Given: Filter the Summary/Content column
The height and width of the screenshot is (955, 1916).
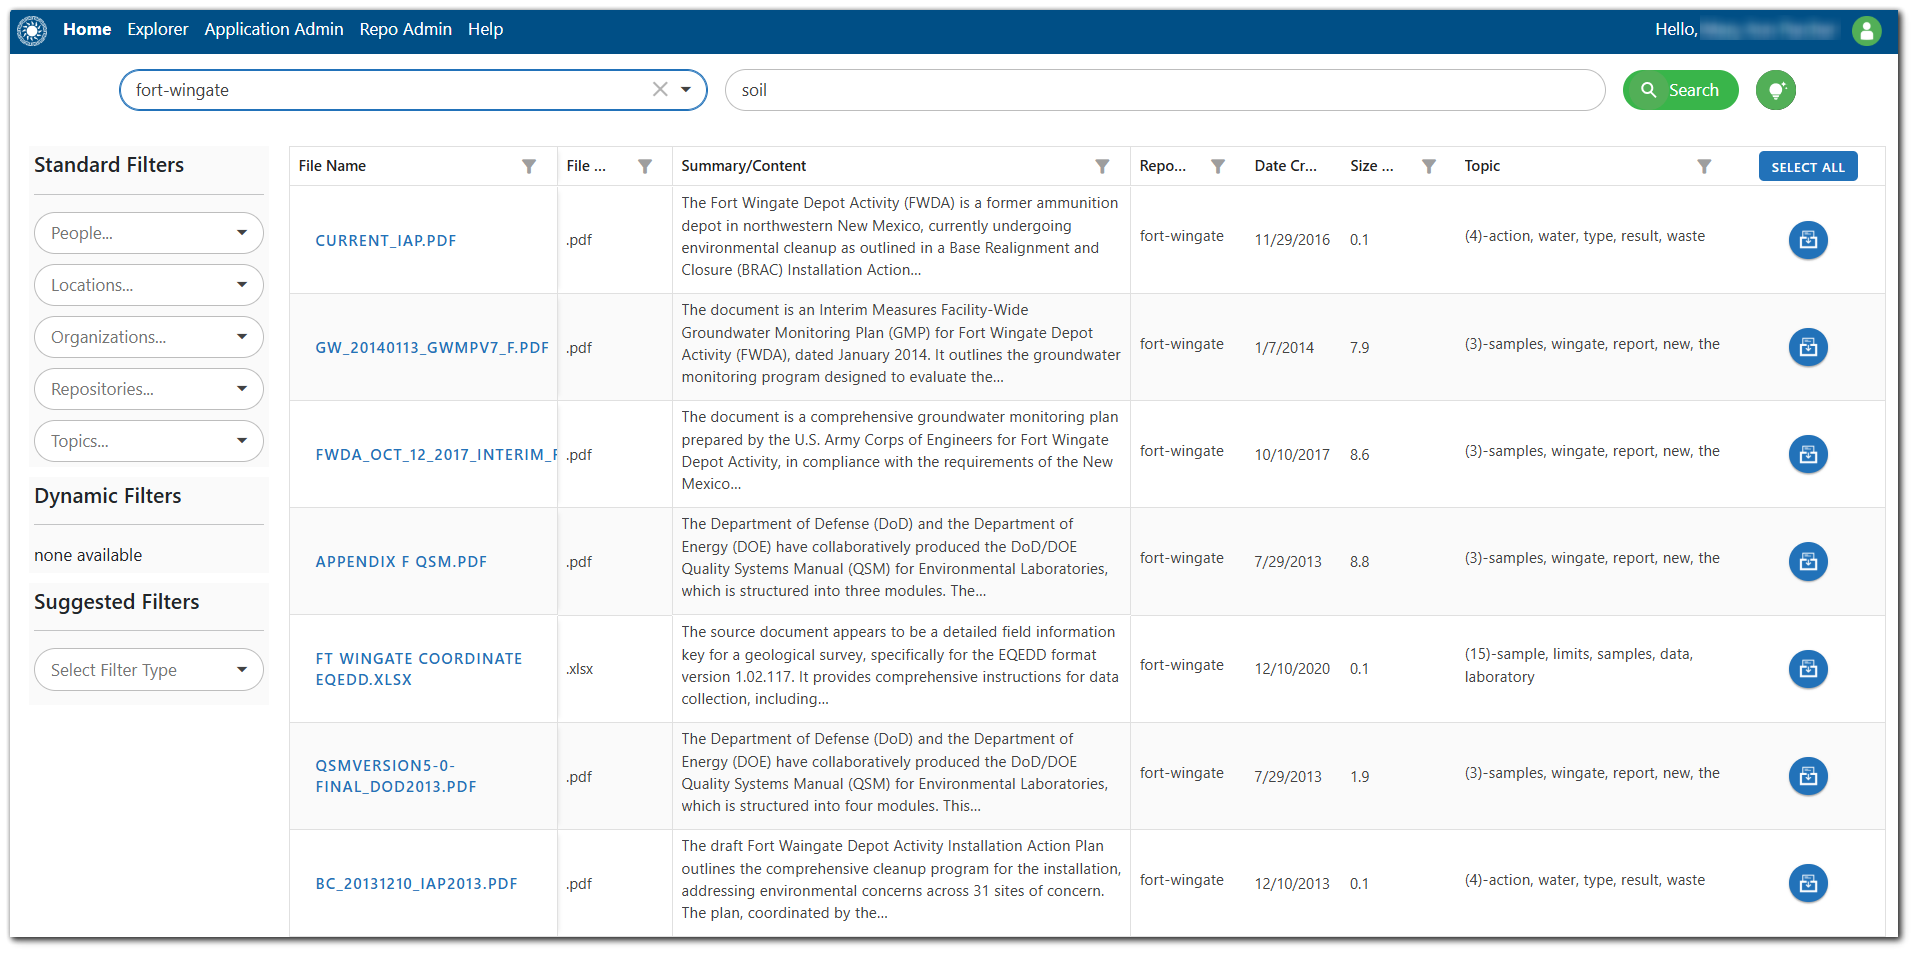Looking at the screenshot, I should (1102, 166).
